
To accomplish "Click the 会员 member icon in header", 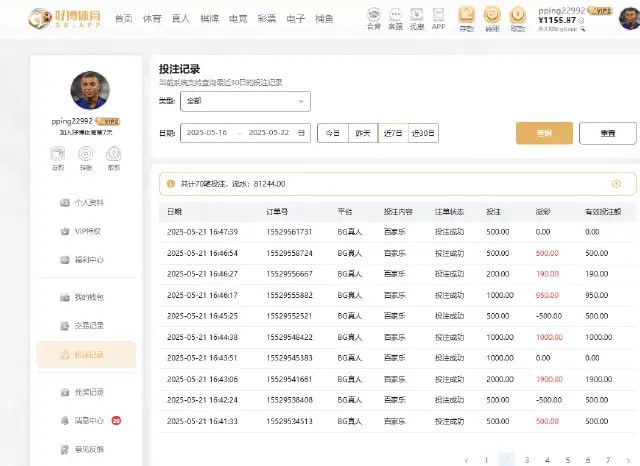I will pos(373,16).
